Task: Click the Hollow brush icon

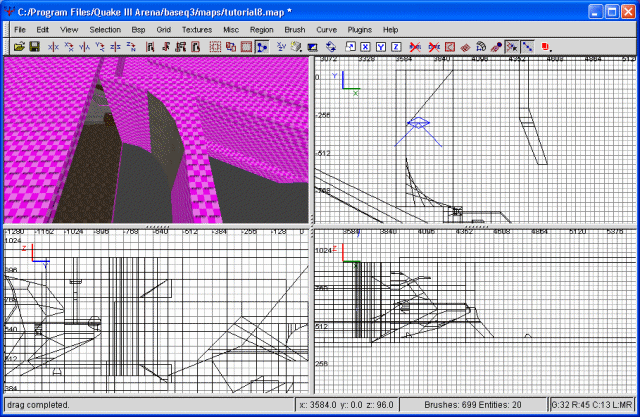Action: coord(246,47)
